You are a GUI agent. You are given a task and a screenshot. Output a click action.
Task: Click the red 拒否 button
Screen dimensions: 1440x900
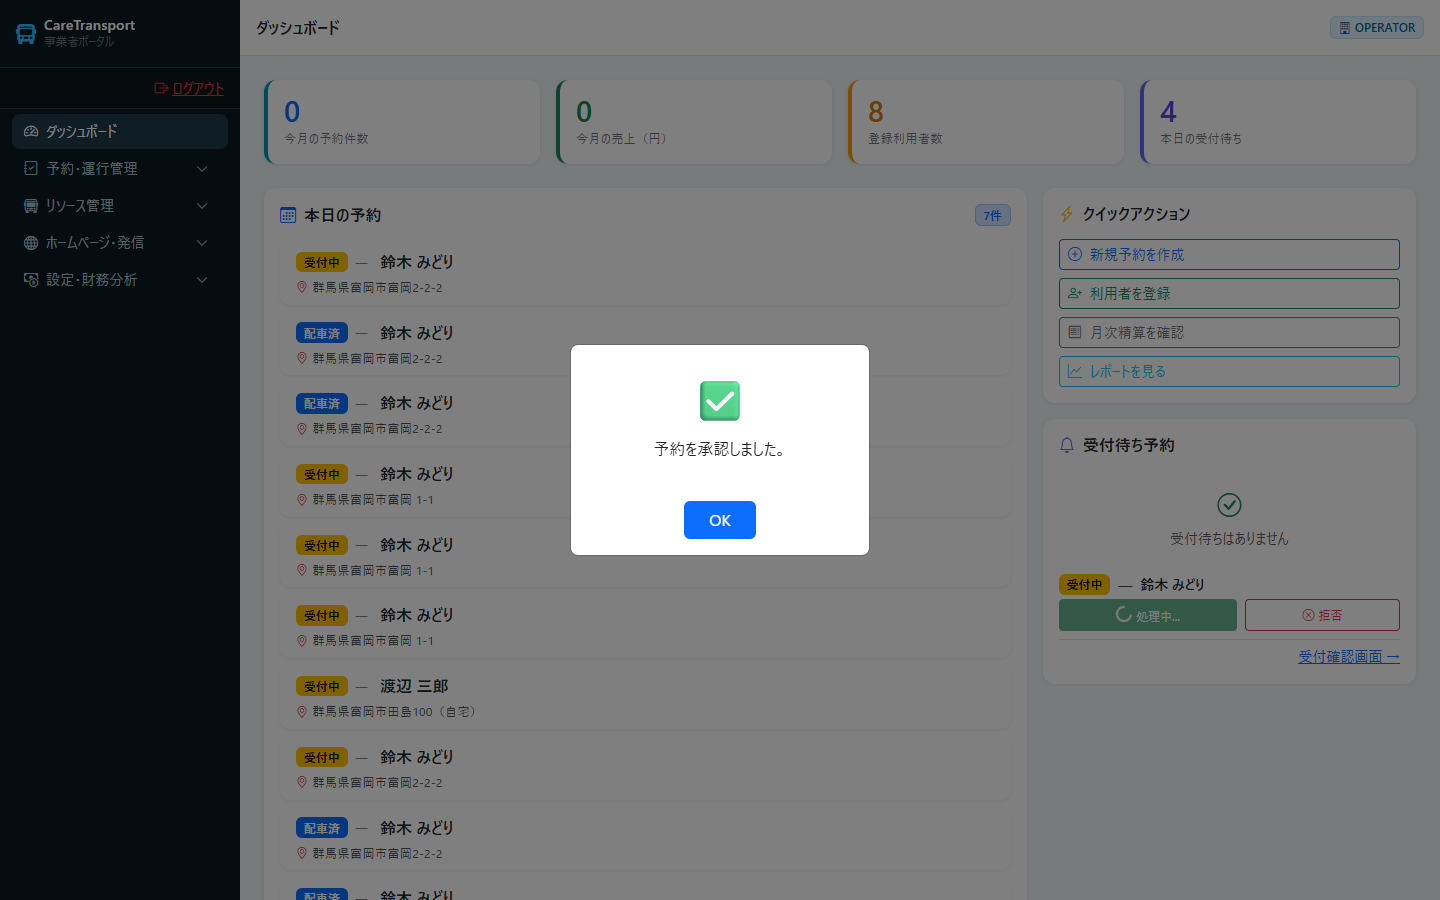[1322, 615]
